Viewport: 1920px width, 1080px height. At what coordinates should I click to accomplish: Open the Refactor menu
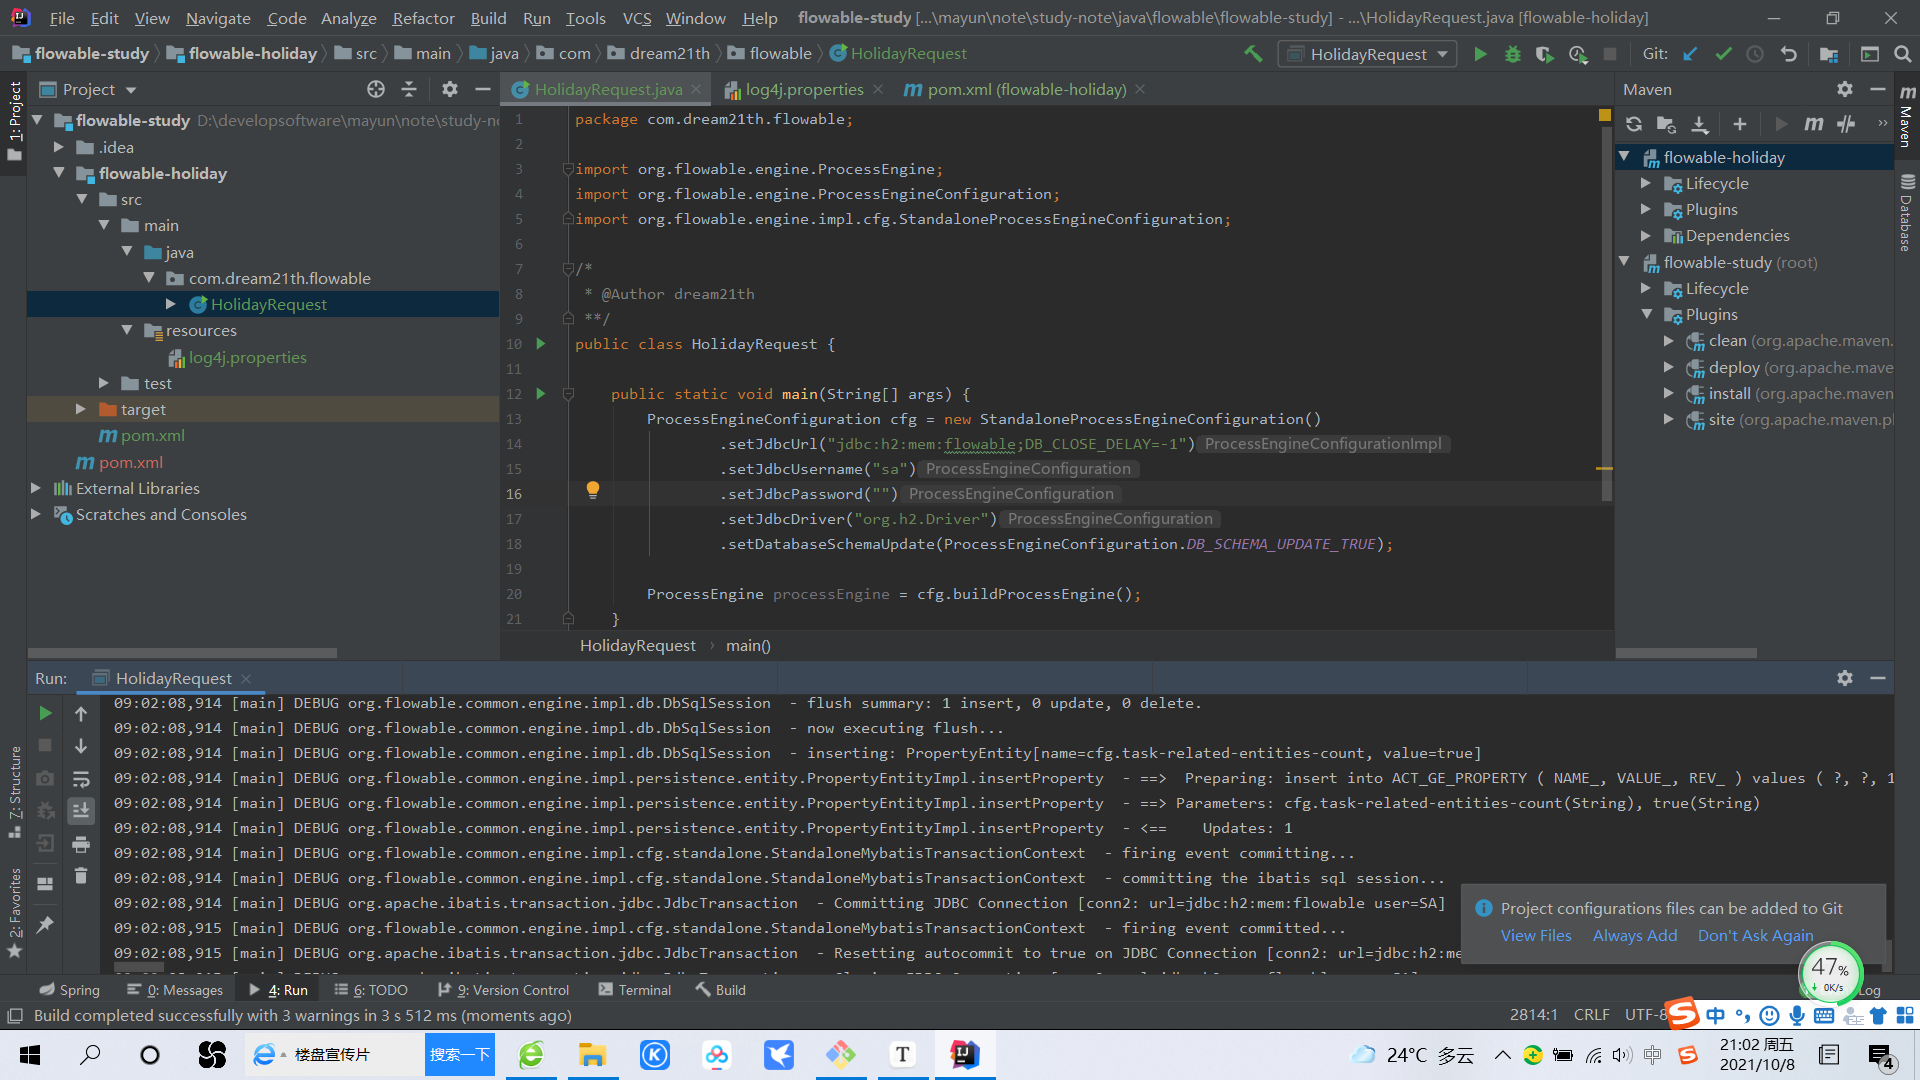click(423, 18)
